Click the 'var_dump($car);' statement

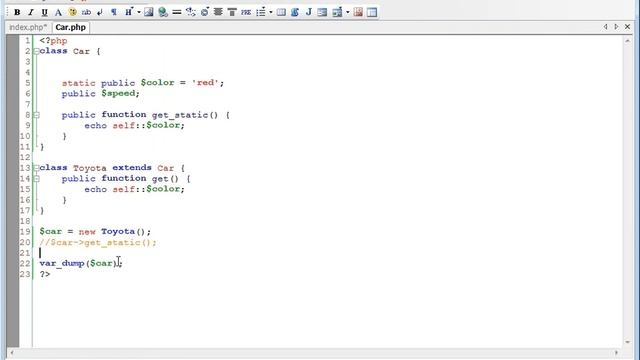81,263
